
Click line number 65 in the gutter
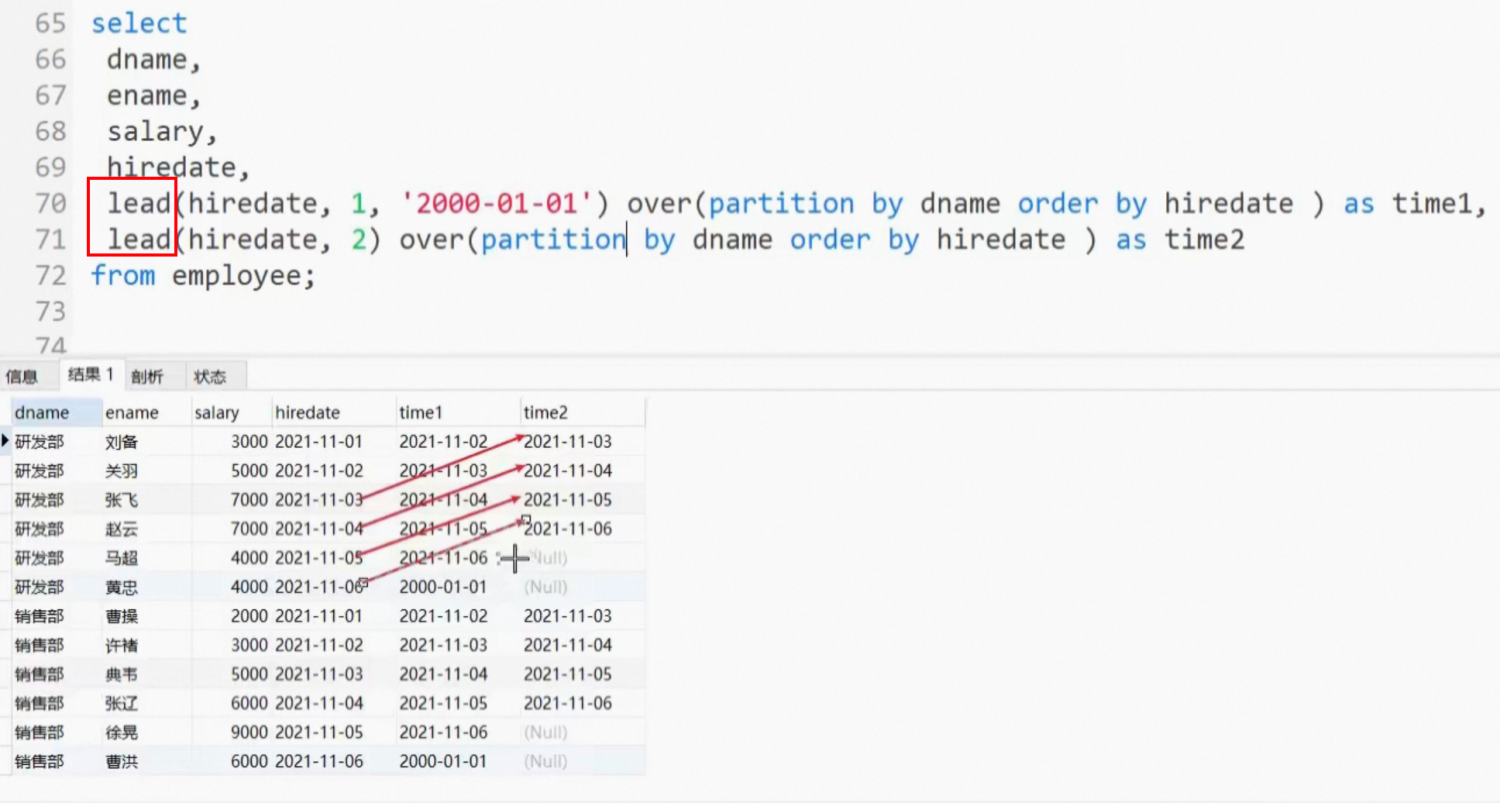point(50,23)
